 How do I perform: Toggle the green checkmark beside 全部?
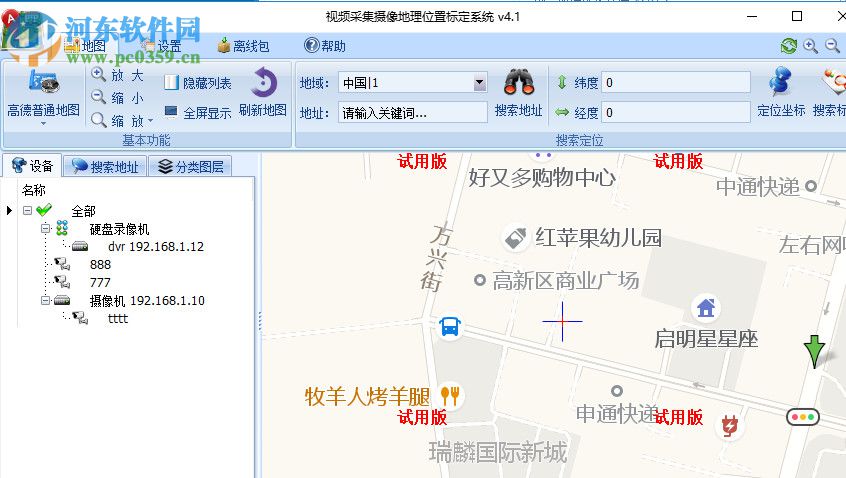pos(44,210)
